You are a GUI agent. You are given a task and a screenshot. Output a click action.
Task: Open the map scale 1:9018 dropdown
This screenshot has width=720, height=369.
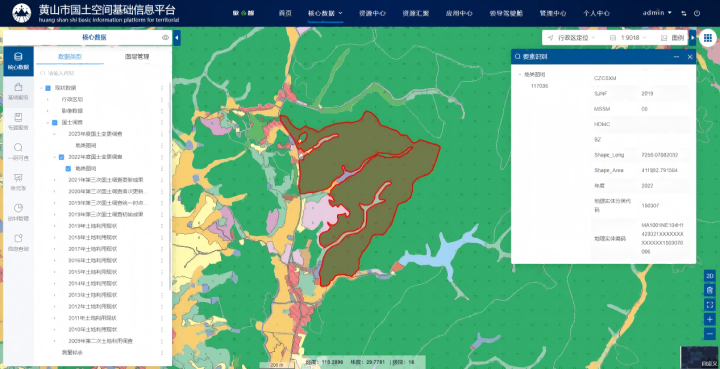[x=629, y=38]
